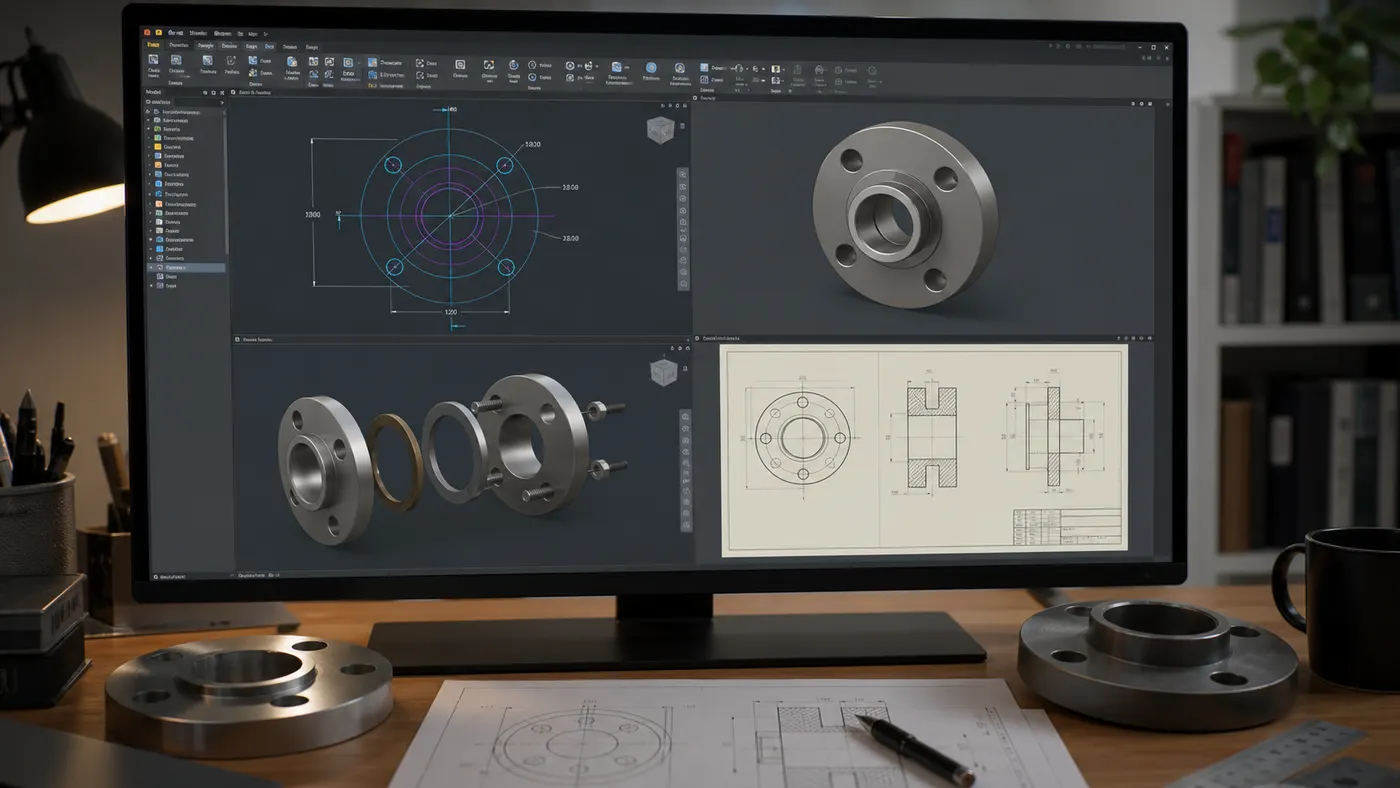Click the arrow beside the model tree filter field

pyautogui.click(x=222, y=102)
